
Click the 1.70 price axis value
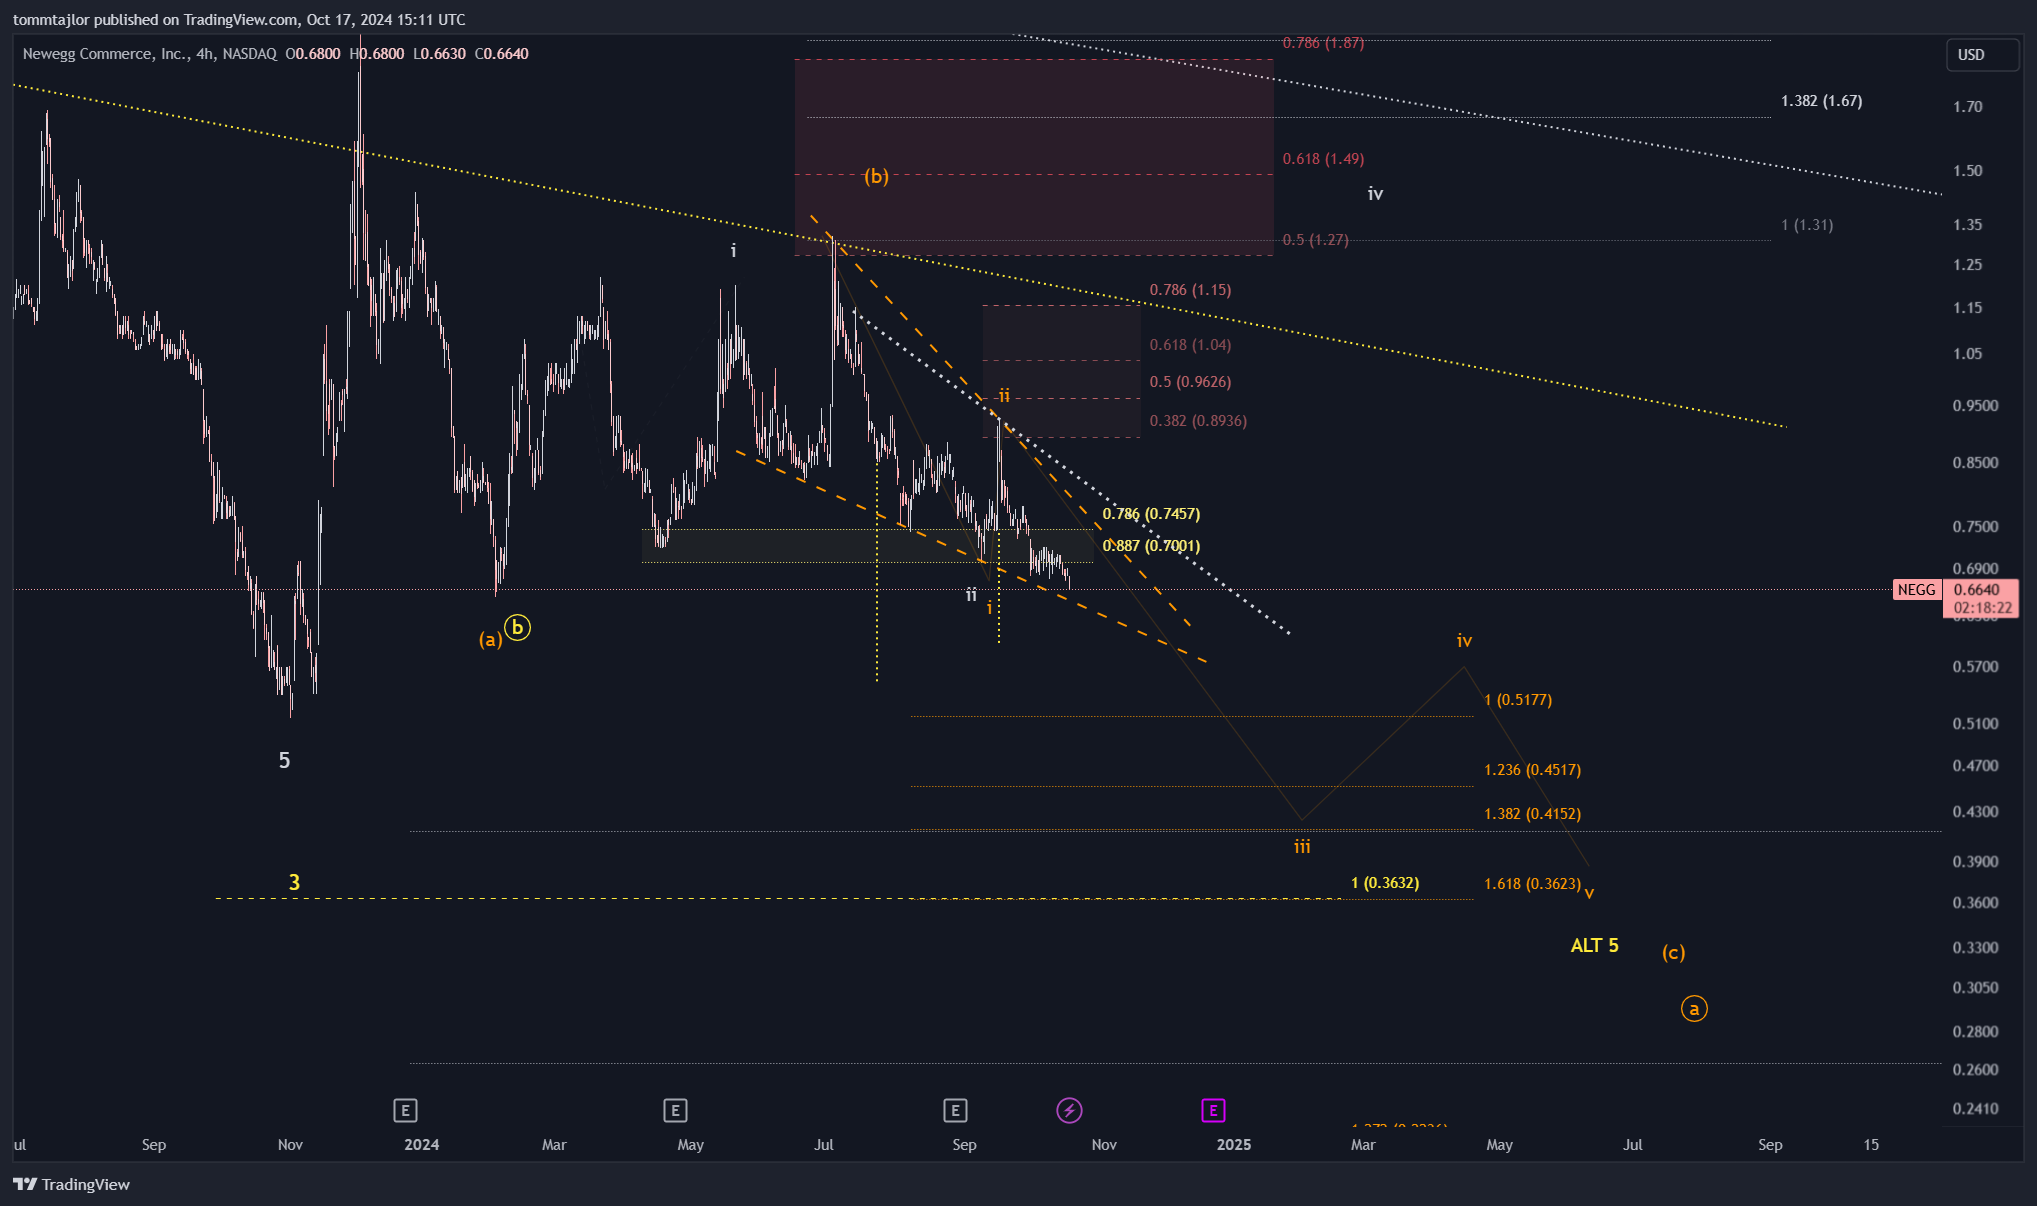click(x=1968, y=107)
